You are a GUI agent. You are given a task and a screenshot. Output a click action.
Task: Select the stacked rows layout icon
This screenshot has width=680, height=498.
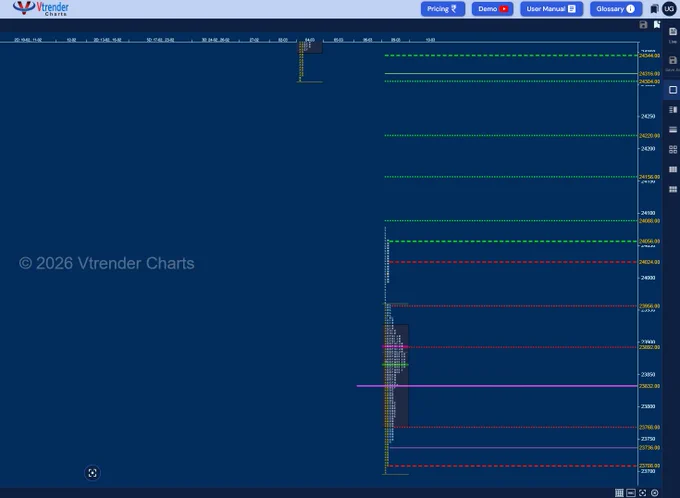[x=673, y=130]
